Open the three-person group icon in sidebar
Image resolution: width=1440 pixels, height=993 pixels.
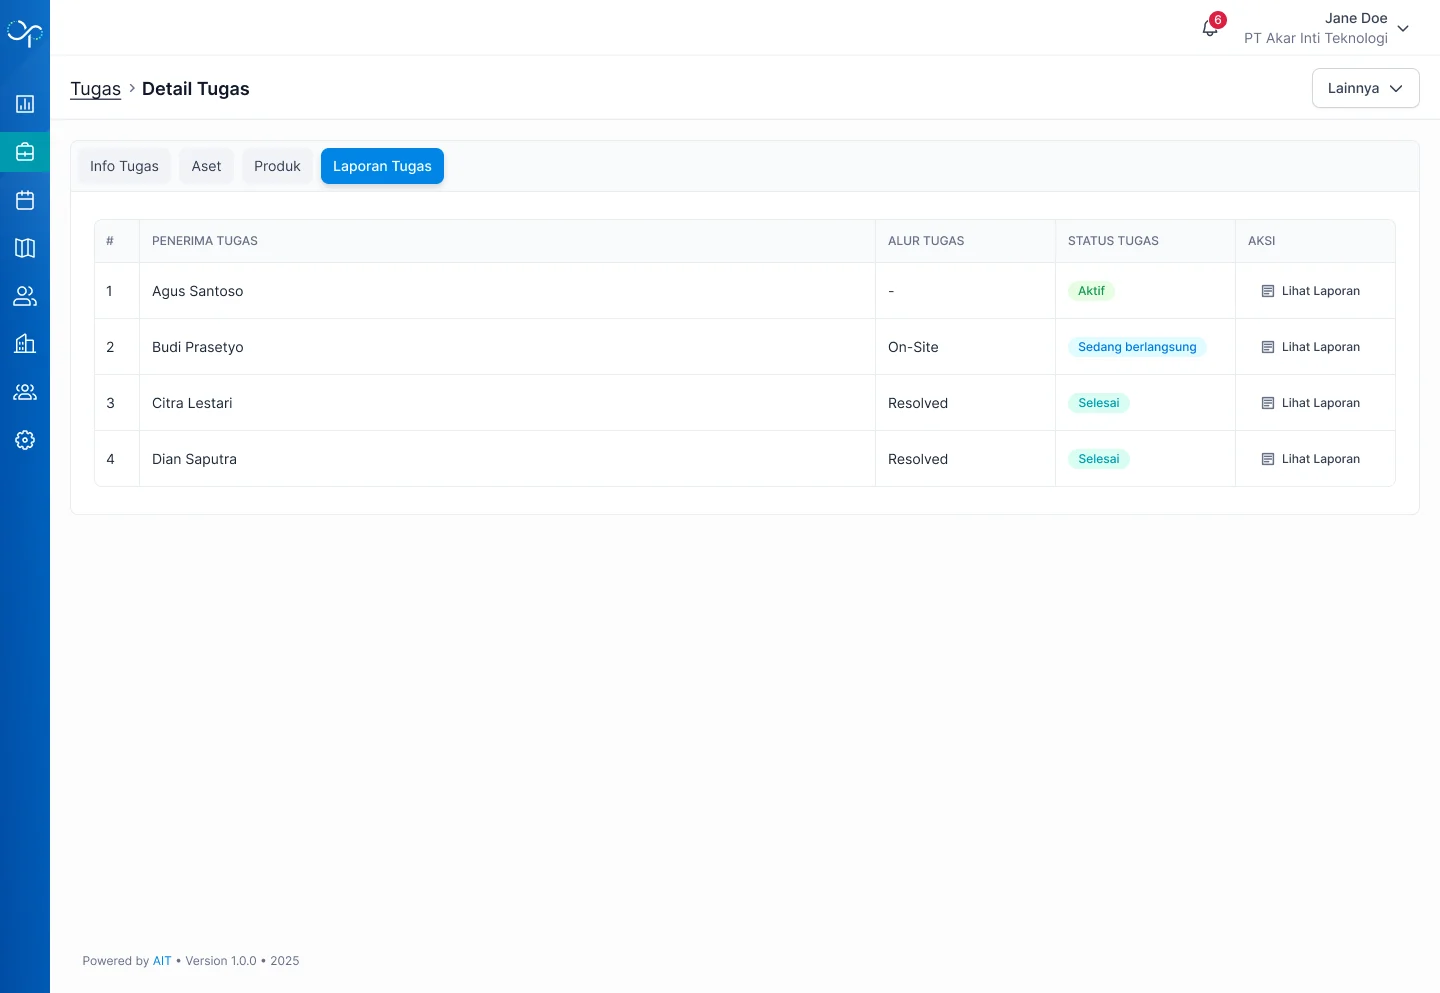(x=25, y=392)
